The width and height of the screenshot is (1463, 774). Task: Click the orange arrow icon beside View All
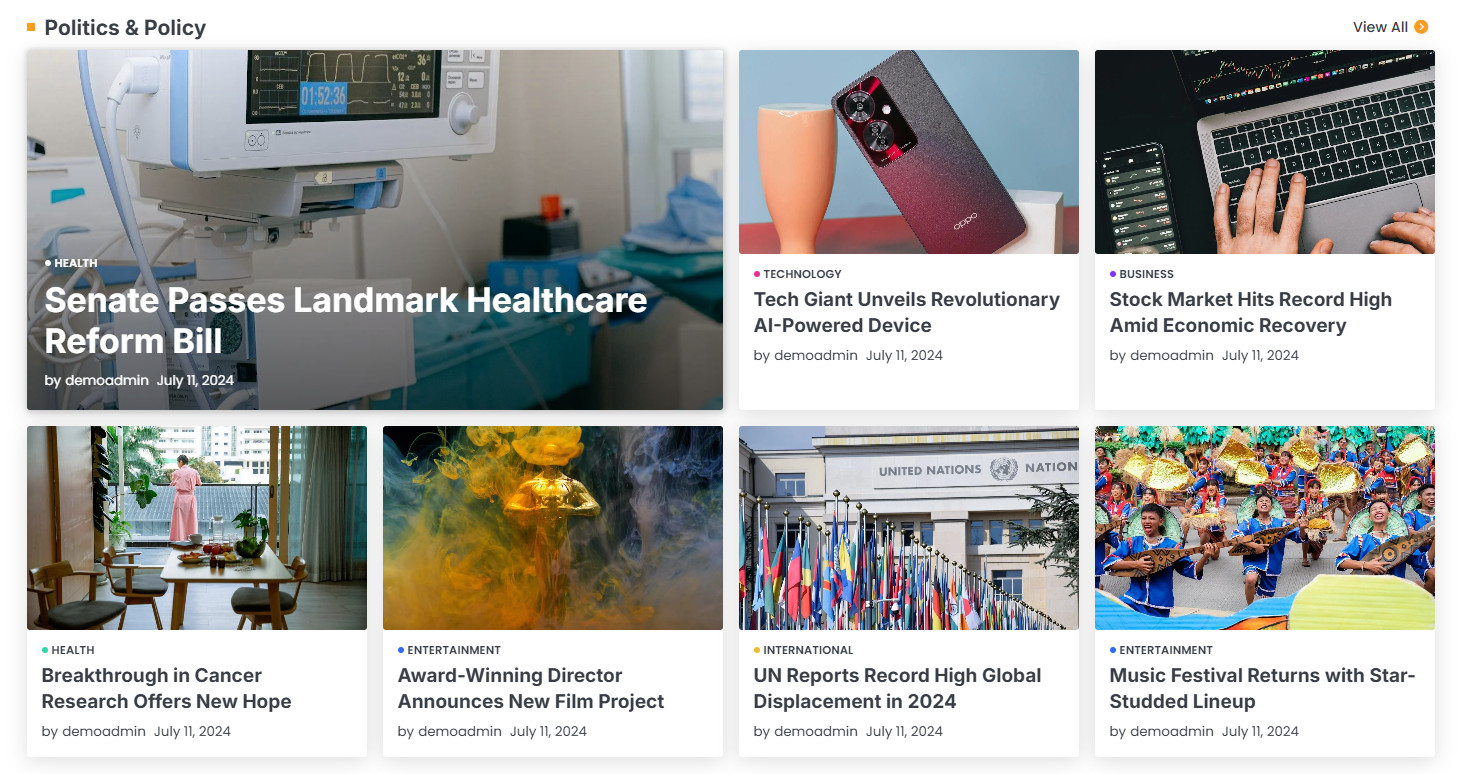tap(1421, 27)
